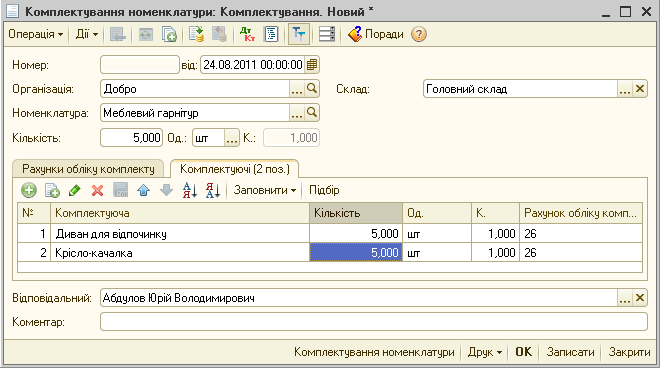Open the Друк dropdown

(x=485, y=352)
